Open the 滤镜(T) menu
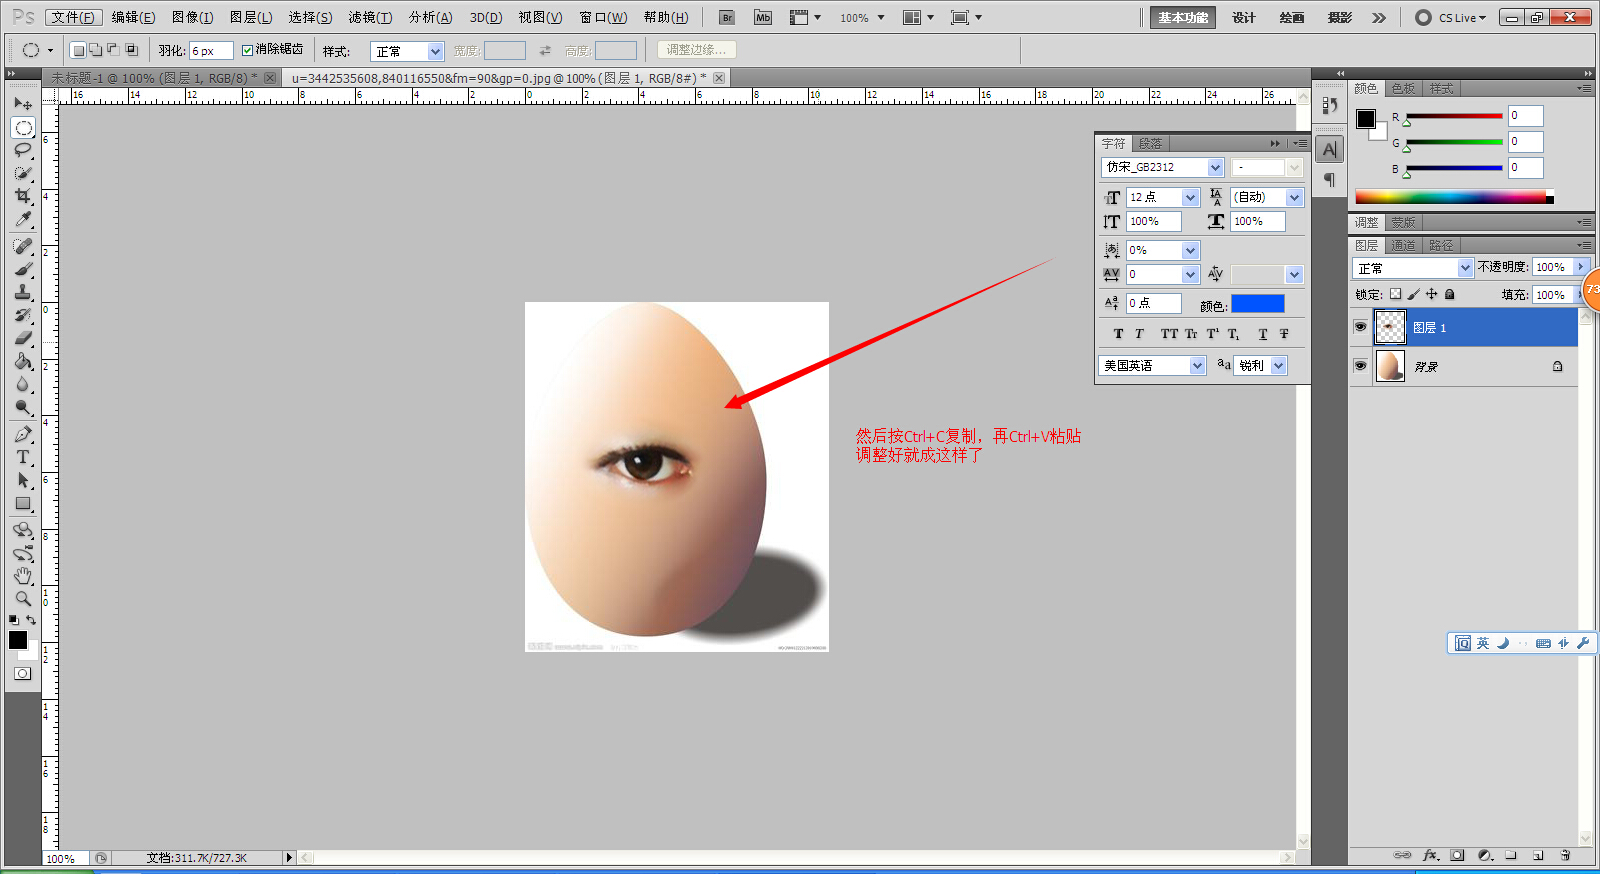The height and width of the screenshot is (874, 1600). 370,17
